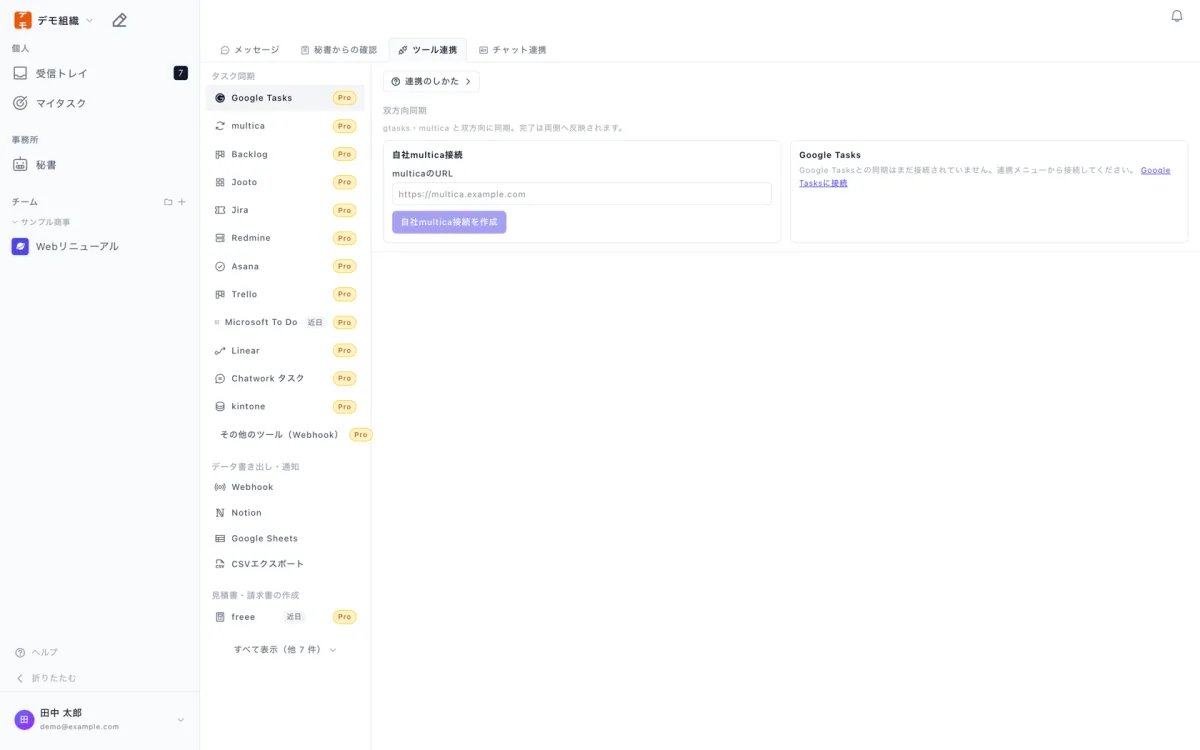The height and width of the screenshot is (750, 1200).
Task: Click the Webhook broadcast icon
Action: pos(220,487)
